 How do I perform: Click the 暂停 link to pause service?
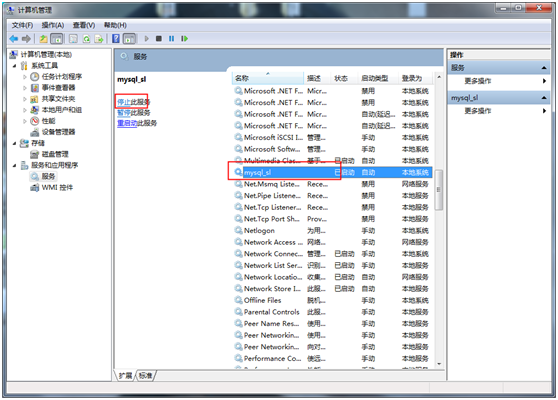point(124,113)
